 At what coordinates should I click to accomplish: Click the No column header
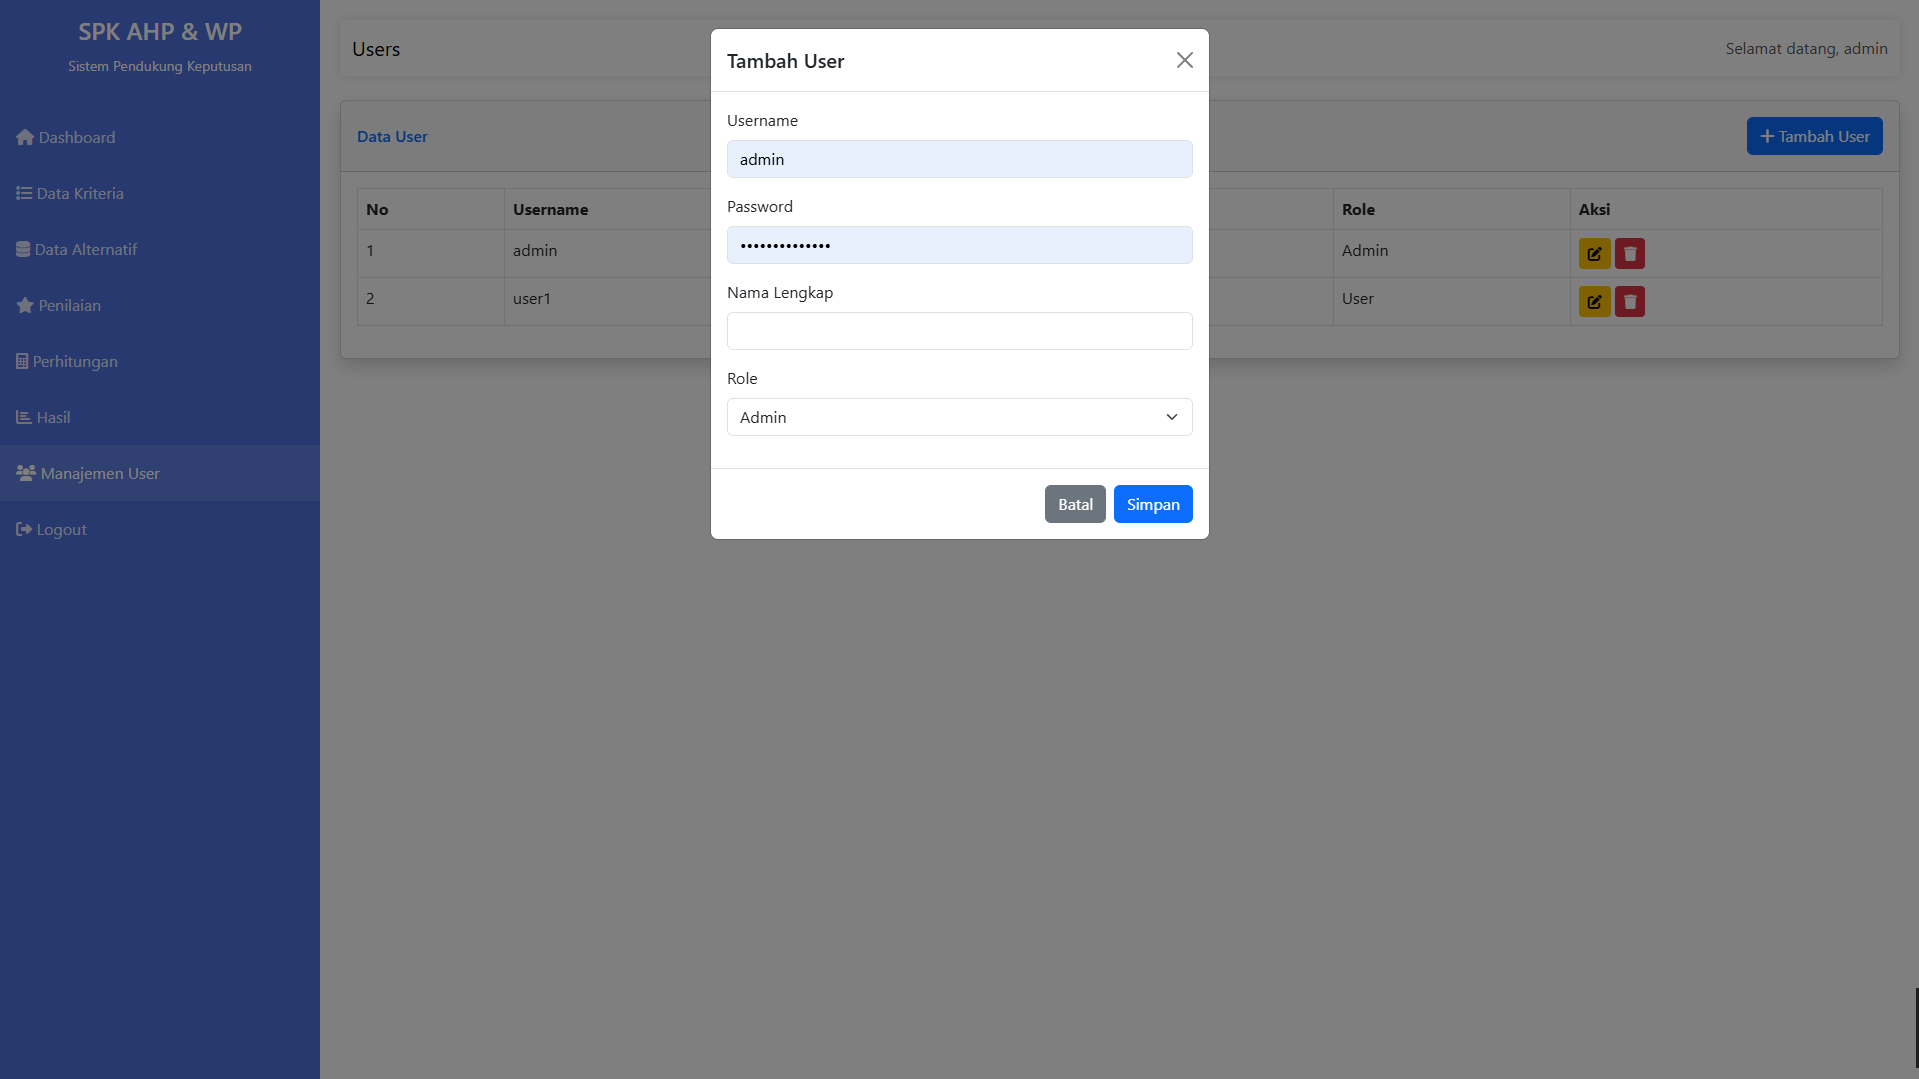tap(377, 209)
